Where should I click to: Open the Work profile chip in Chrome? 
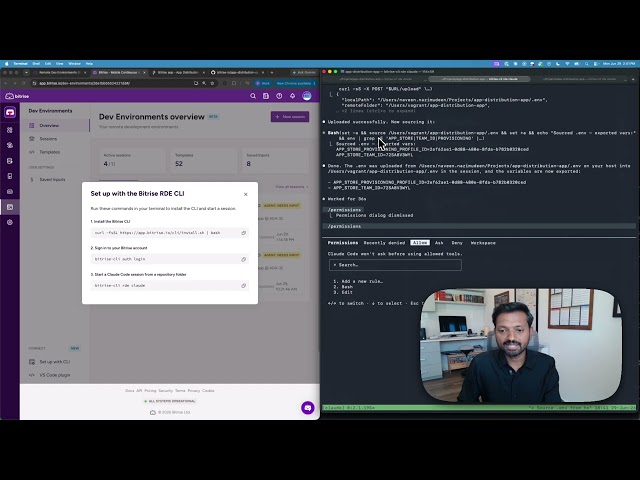pyautogui.click(x=263, y=83)
